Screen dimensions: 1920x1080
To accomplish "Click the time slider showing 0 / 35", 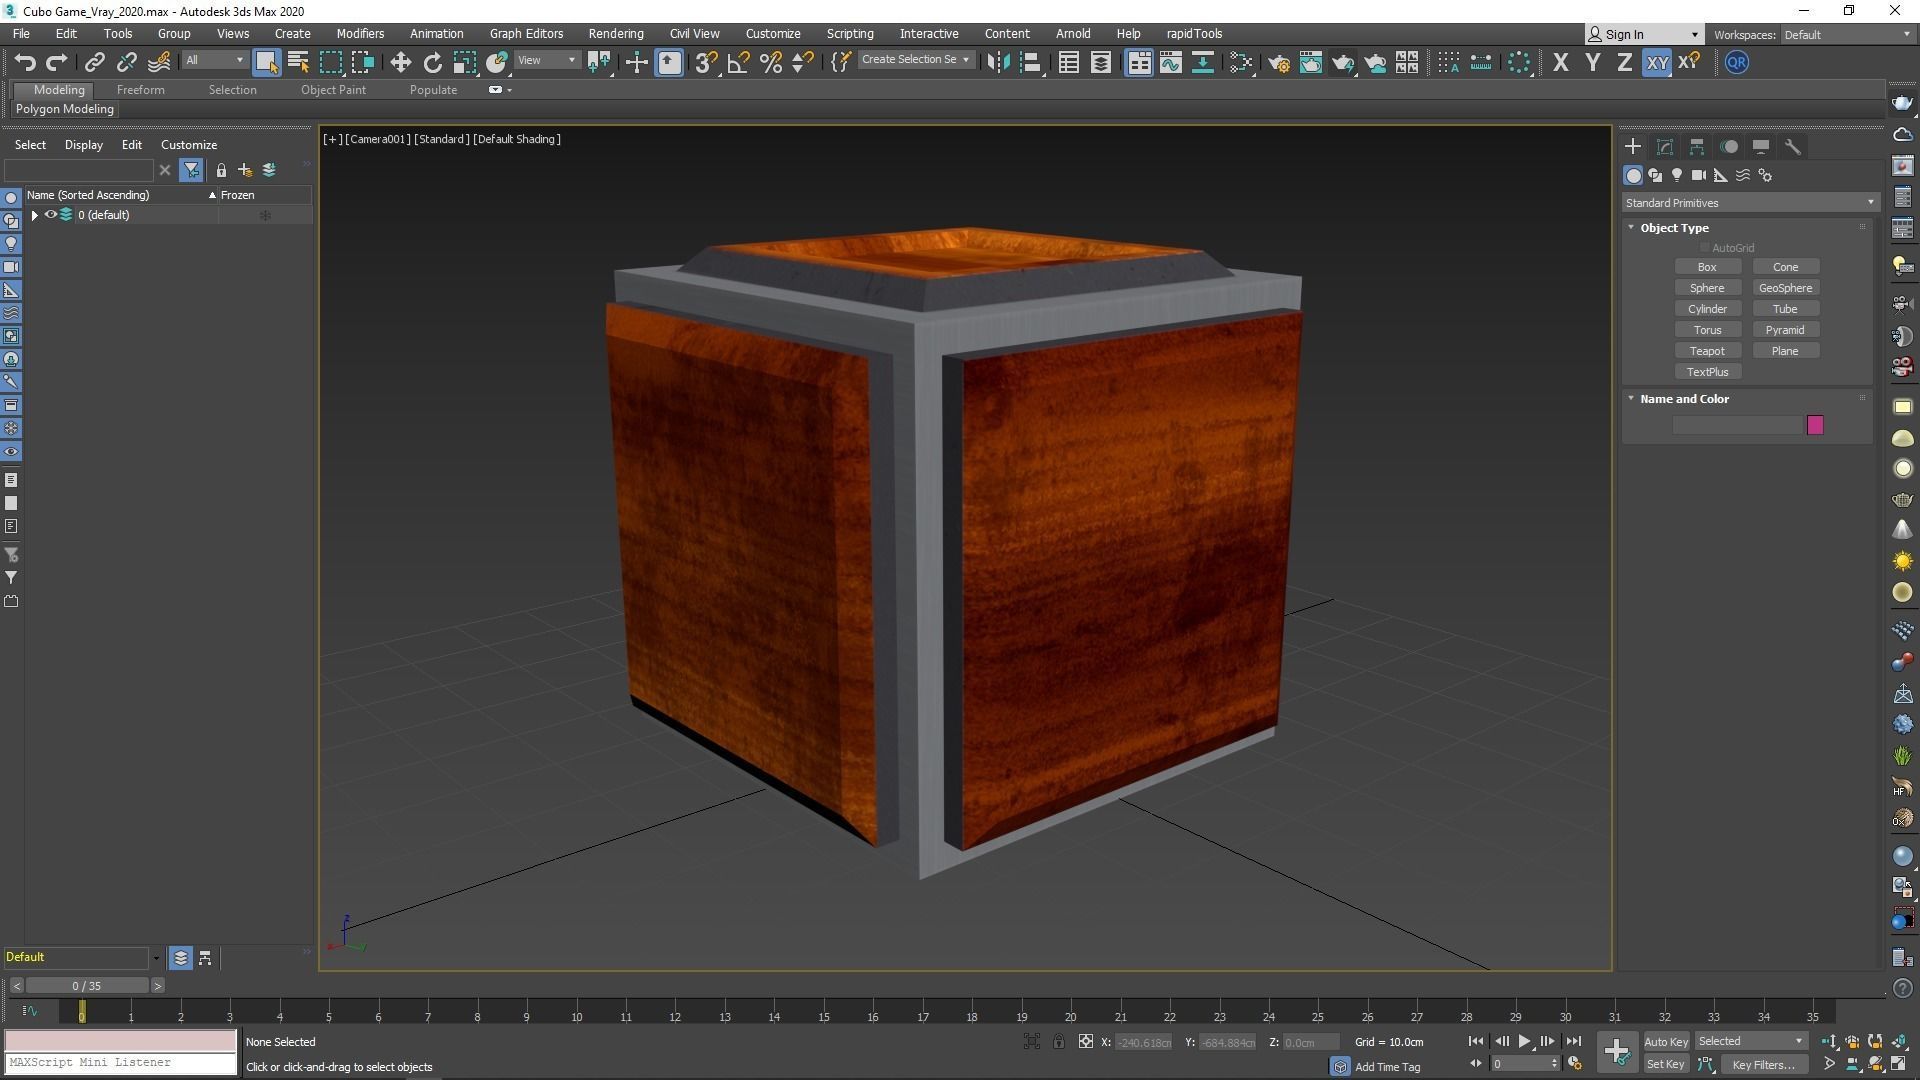I will click(x=87, y=986).
